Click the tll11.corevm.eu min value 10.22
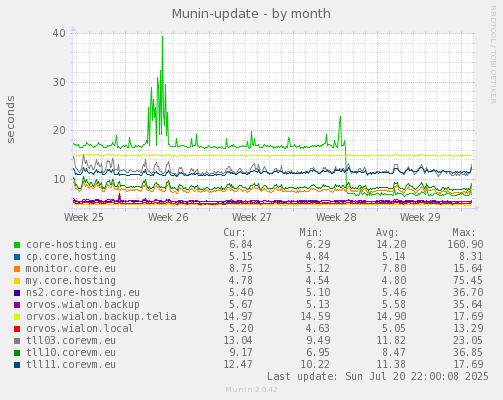Image resolution: width=503 pixels, height=400 pixels. (315, 364)
